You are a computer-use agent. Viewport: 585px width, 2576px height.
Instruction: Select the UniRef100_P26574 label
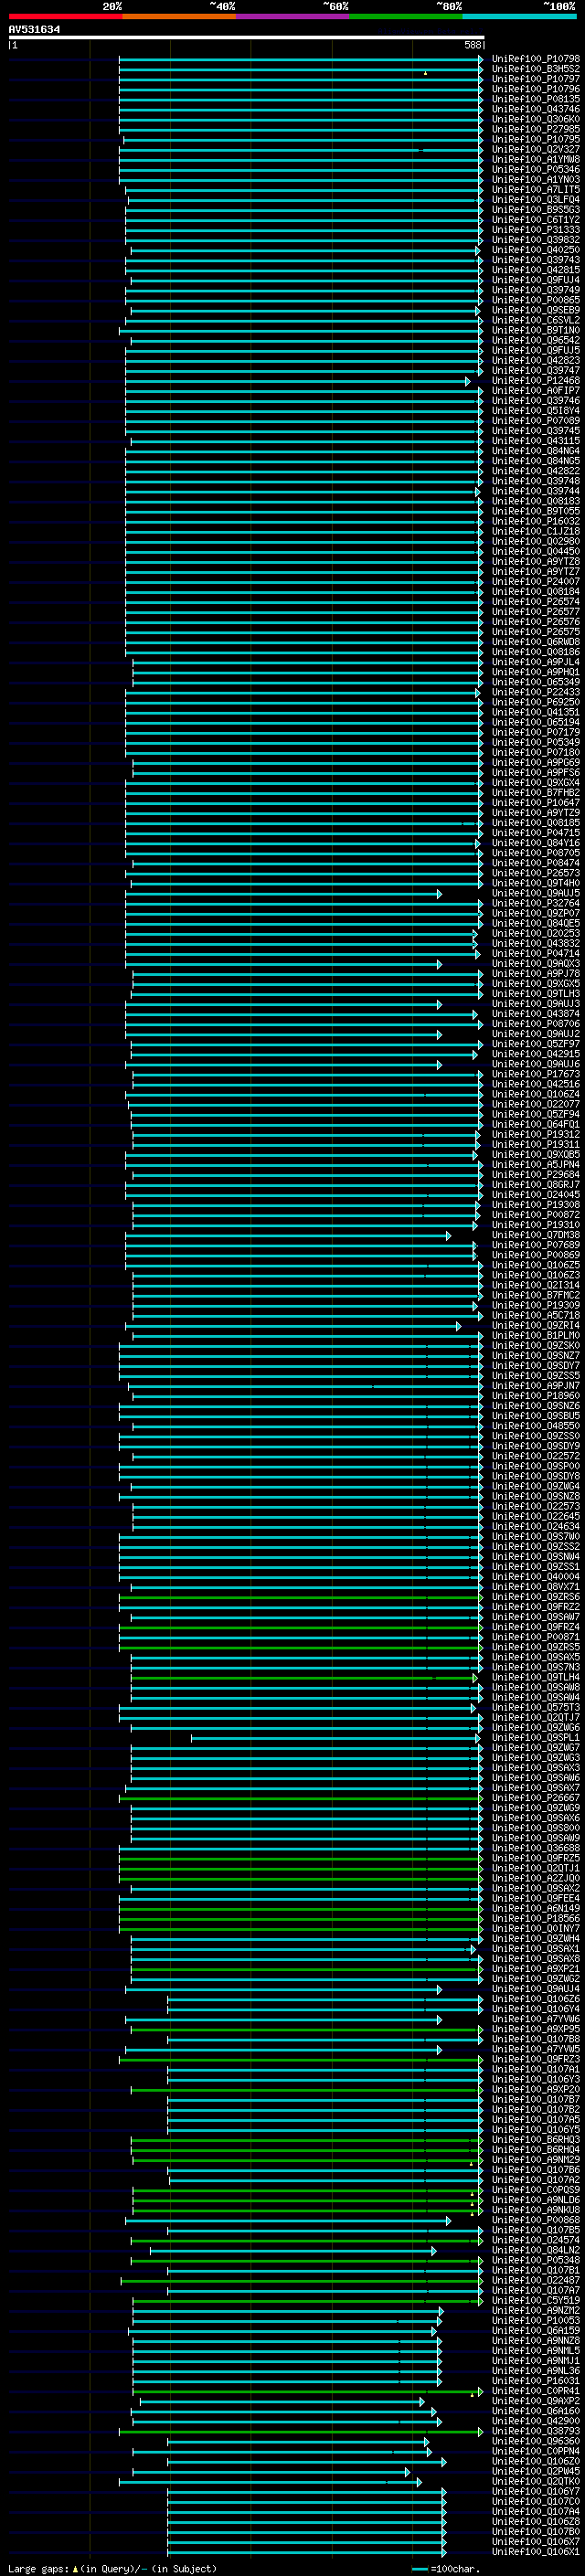point(536,602)
